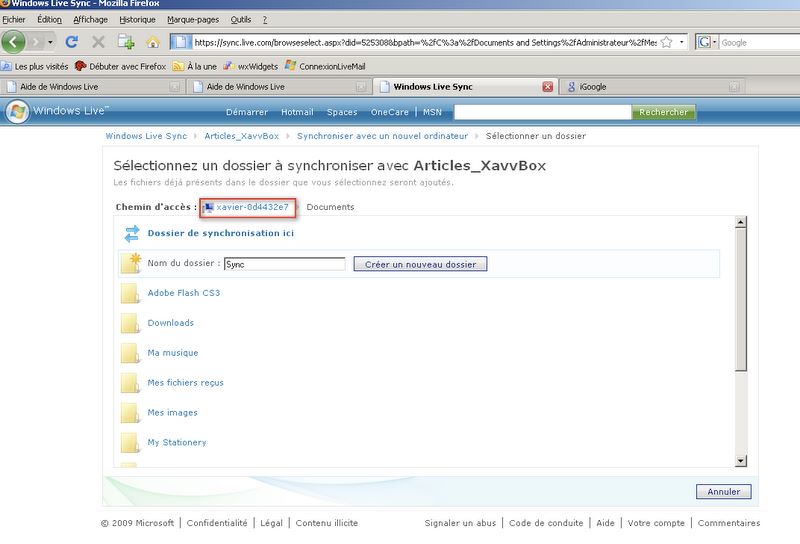Image resolution: width=800 pixels, height=544 pixels.
Task: Open the Signaler un abus footer link
Action: [x=460, y=523]
